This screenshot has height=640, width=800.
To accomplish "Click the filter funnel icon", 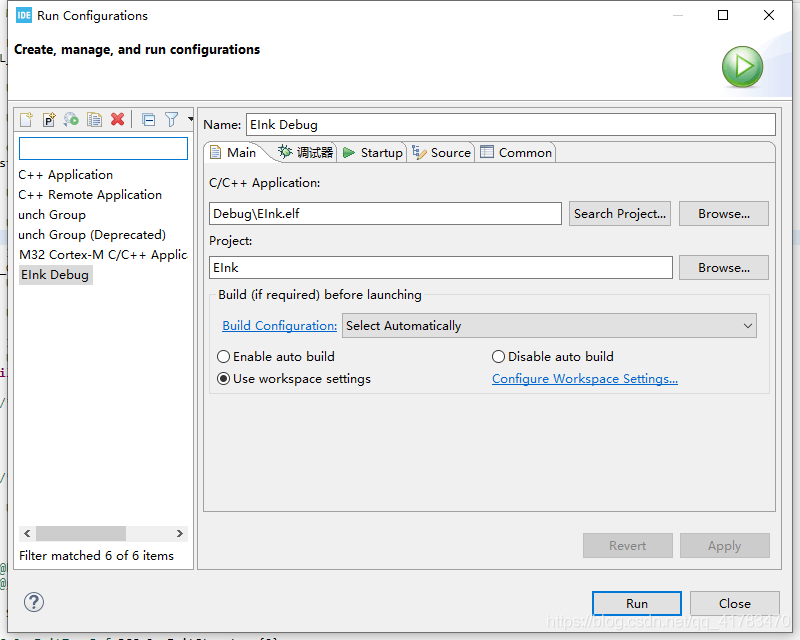I will coord(171,119).
